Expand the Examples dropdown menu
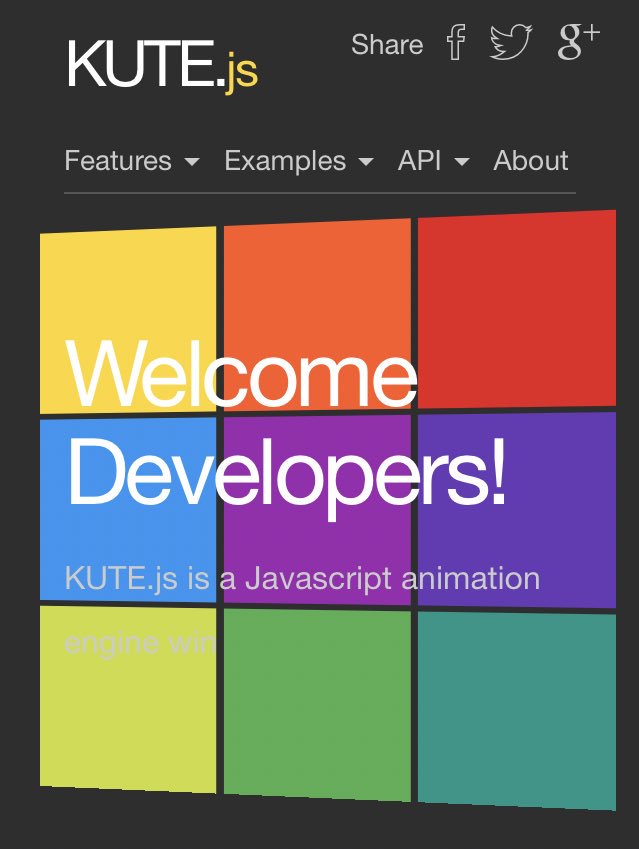Image resolution: width=639 pixels, height=849 pixels. click(298, 161)
